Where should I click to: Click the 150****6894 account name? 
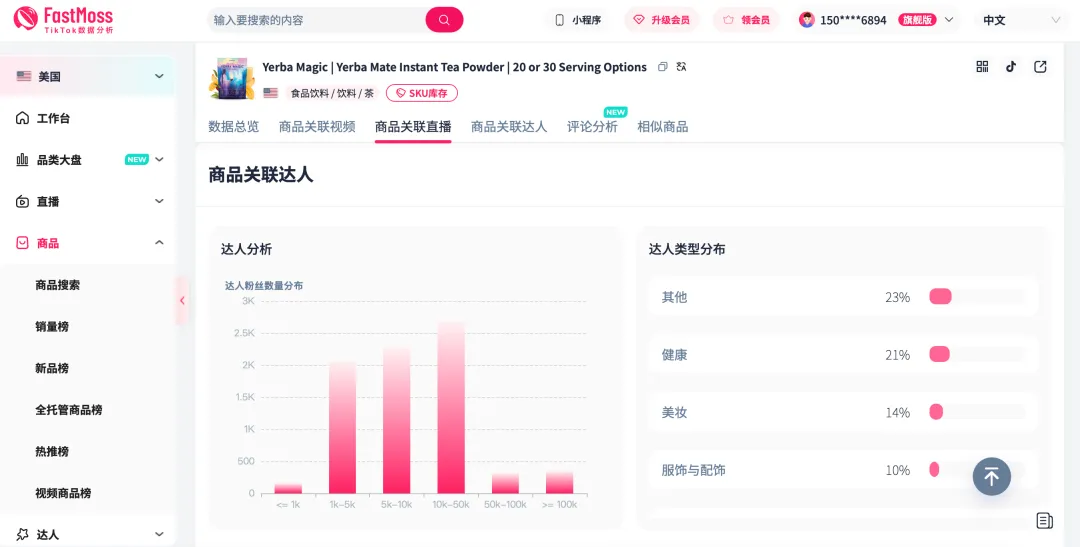[x=853, y=20]
